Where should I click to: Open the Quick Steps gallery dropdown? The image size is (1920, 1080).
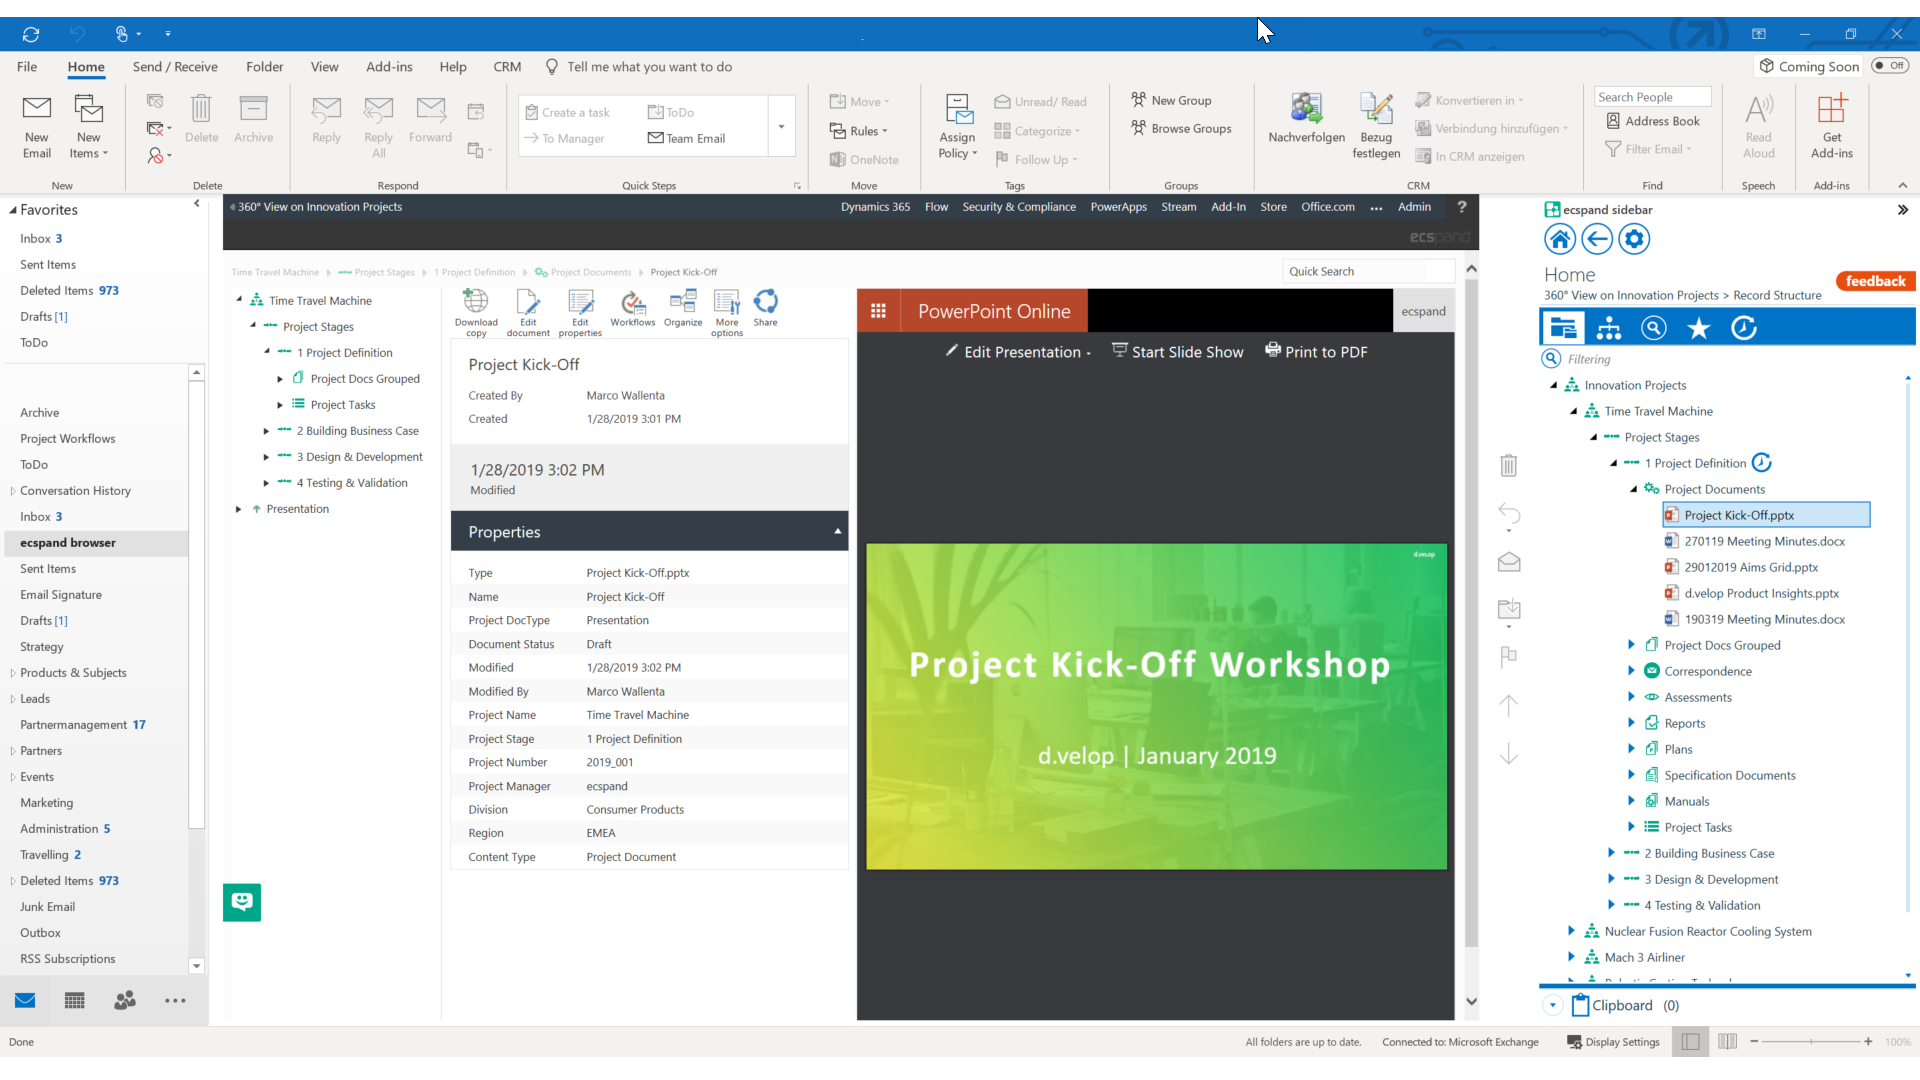point(782,126)
